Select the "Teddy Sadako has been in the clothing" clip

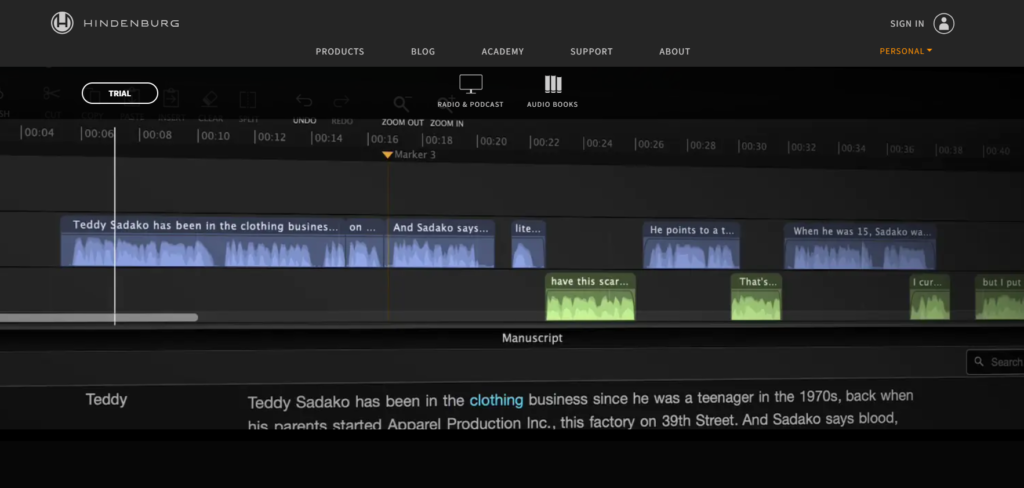pos(202,242)
